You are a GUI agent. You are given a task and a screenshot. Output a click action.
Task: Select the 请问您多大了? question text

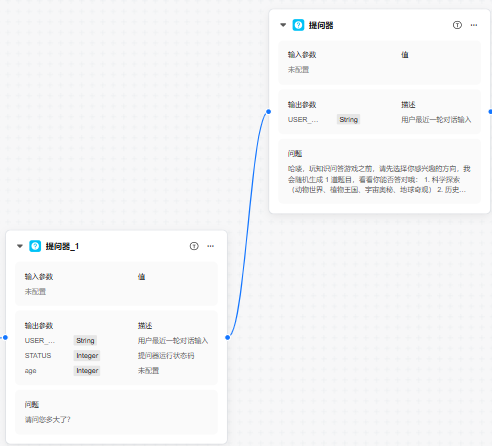click(x=48, y=419)
